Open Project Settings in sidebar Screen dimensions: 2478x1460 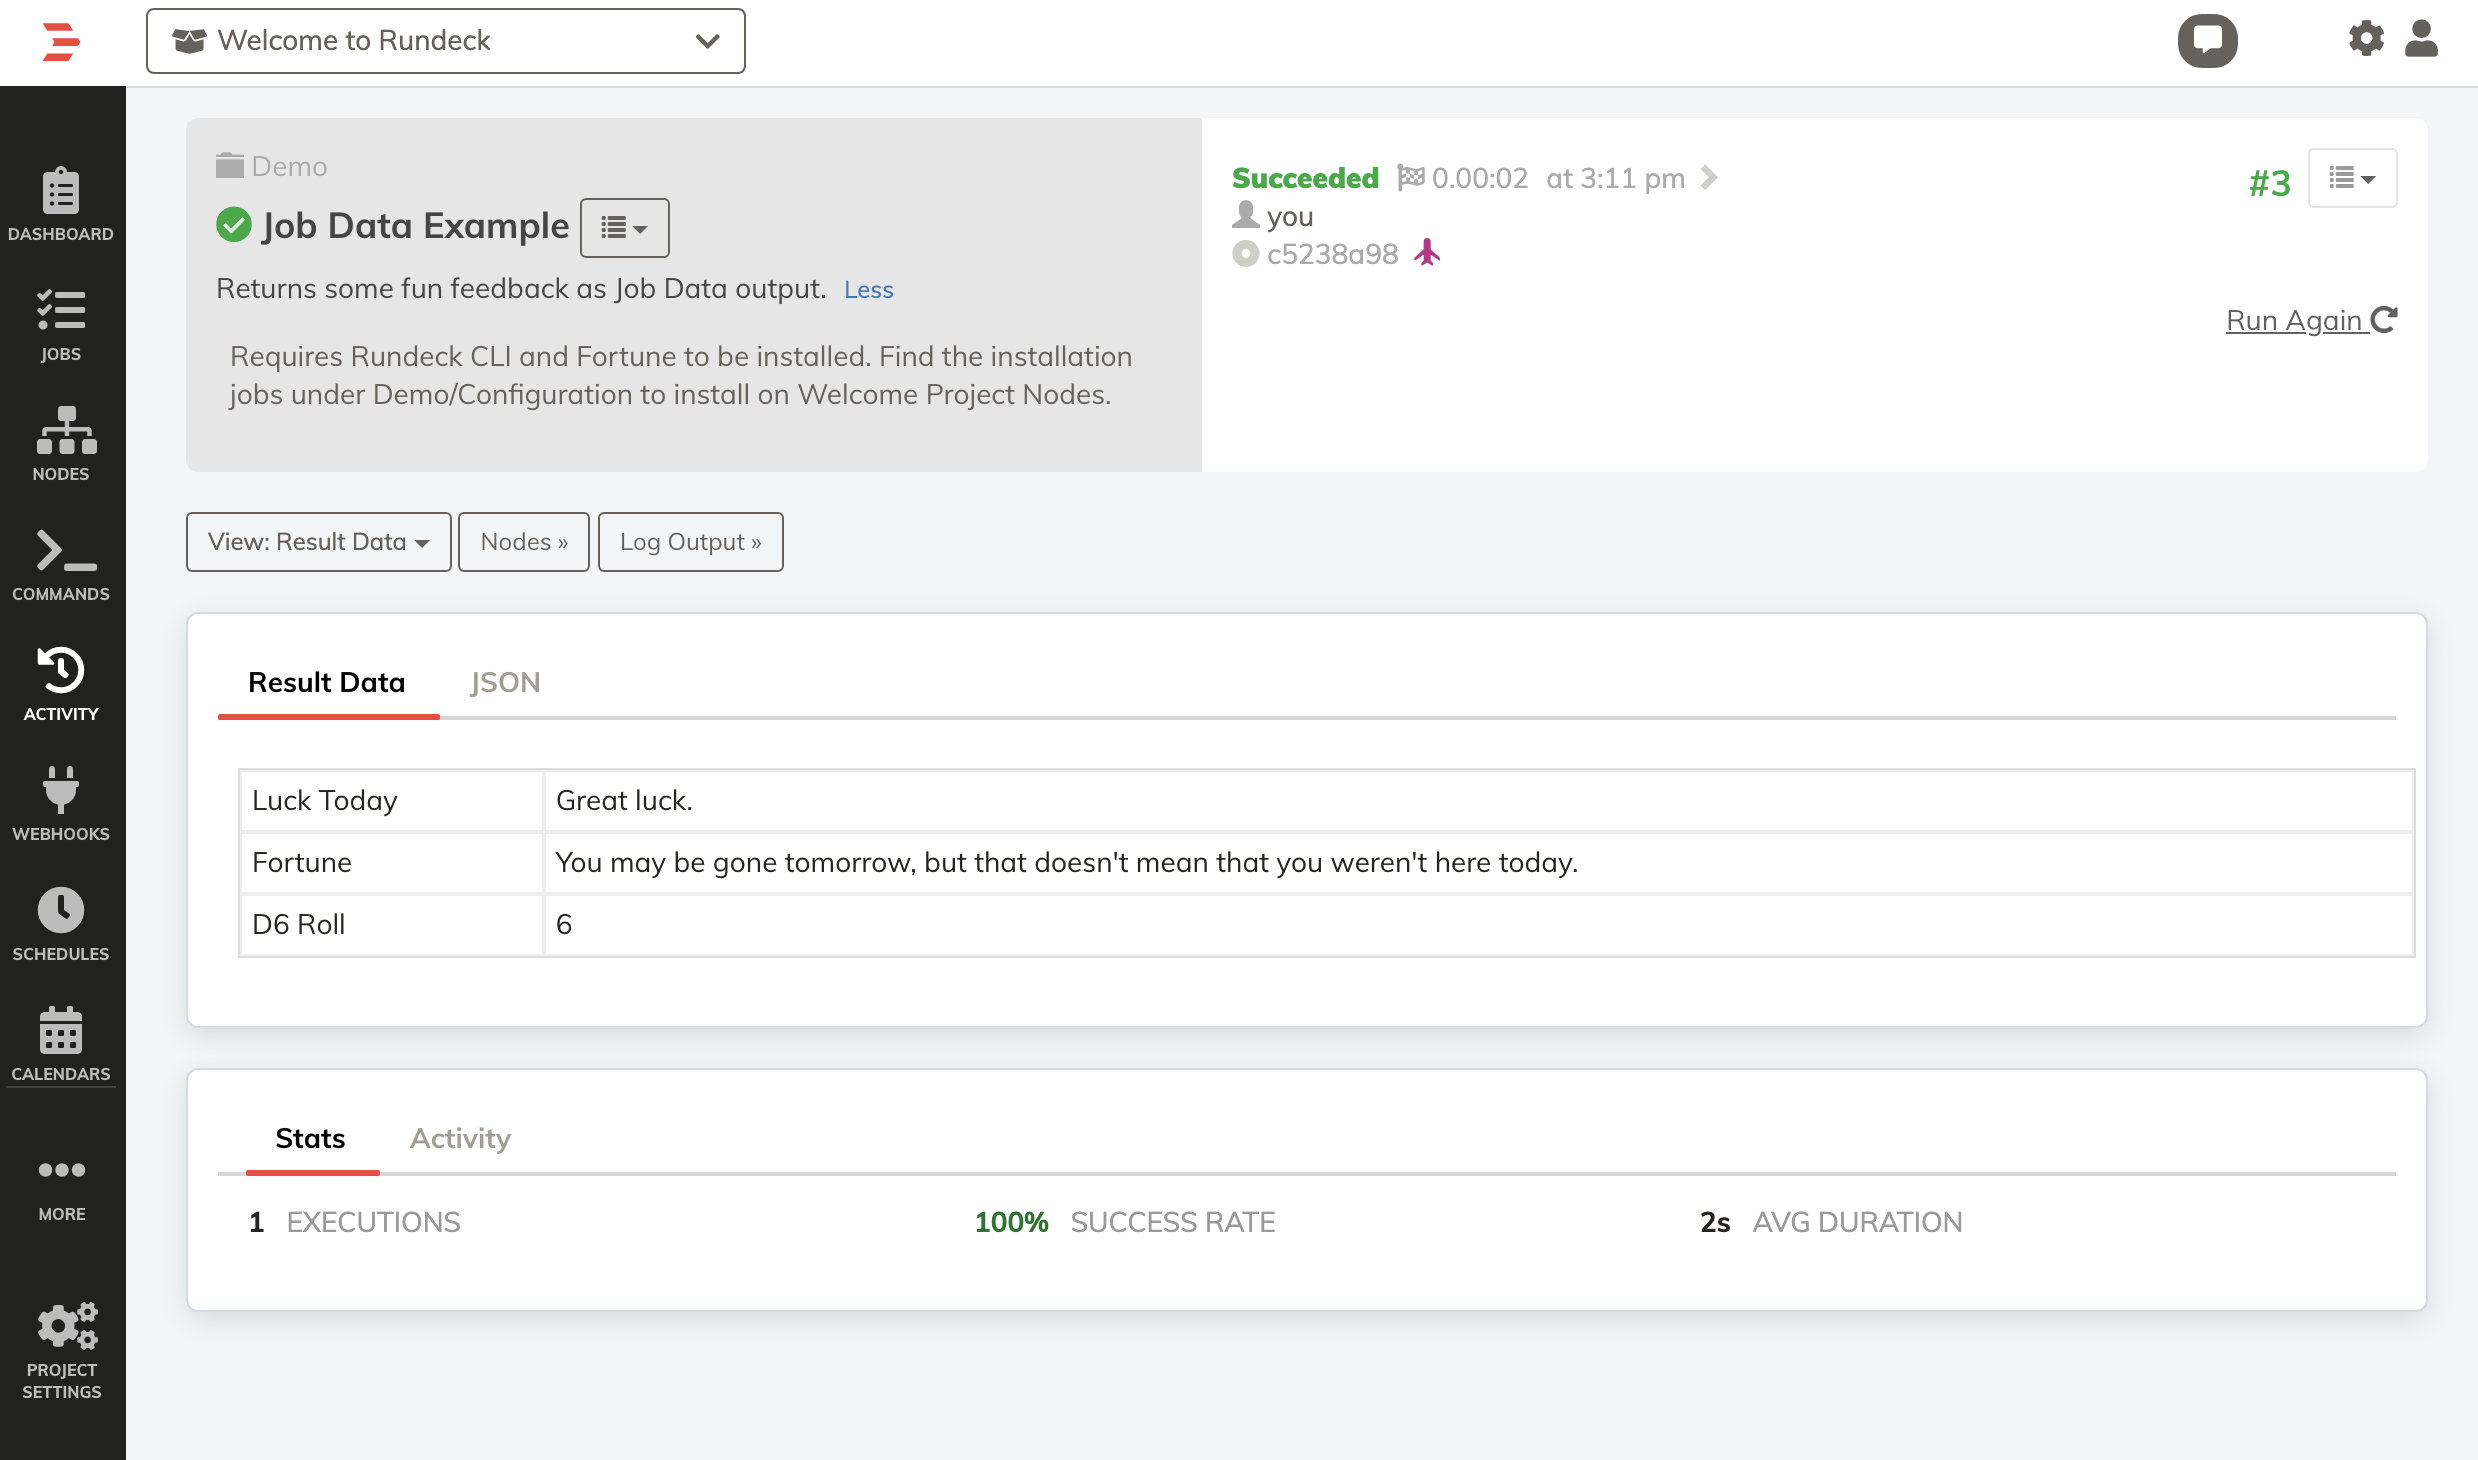click(x=61, y=1352)
